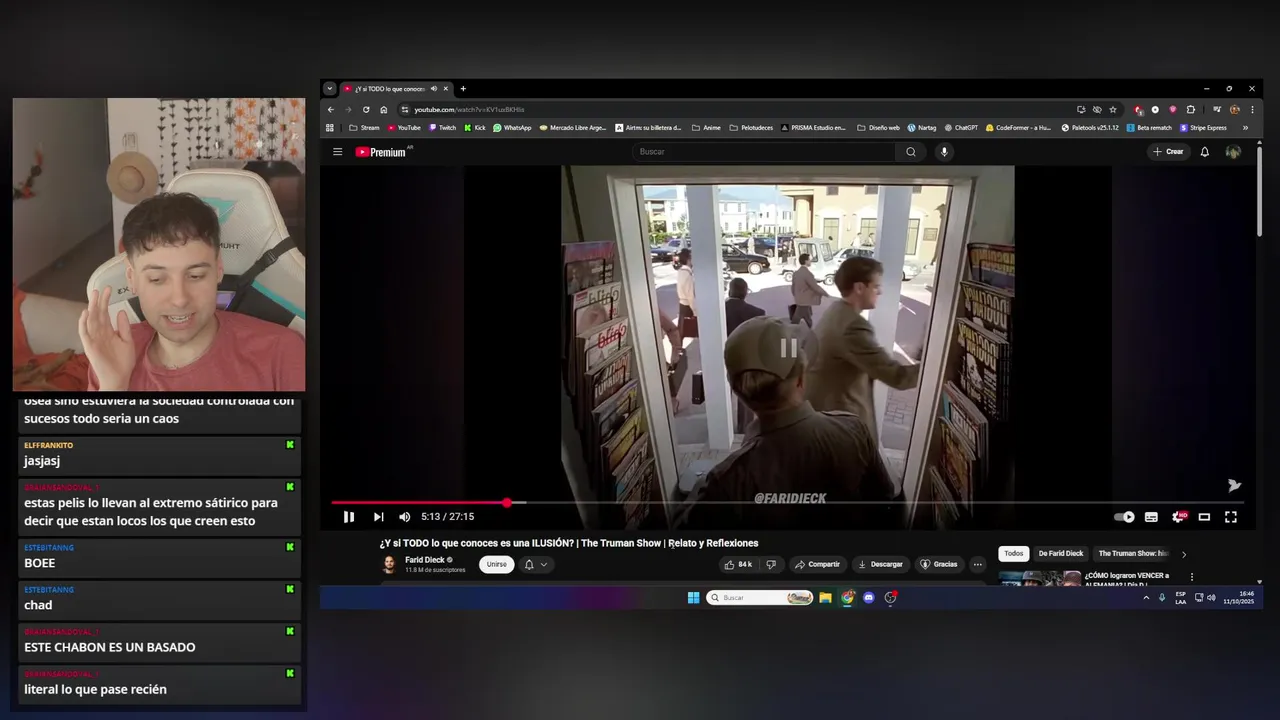Viewport: 1280px width, 720px height.
Task: Show next filter chips arrow
Action: pos(1184,554)
